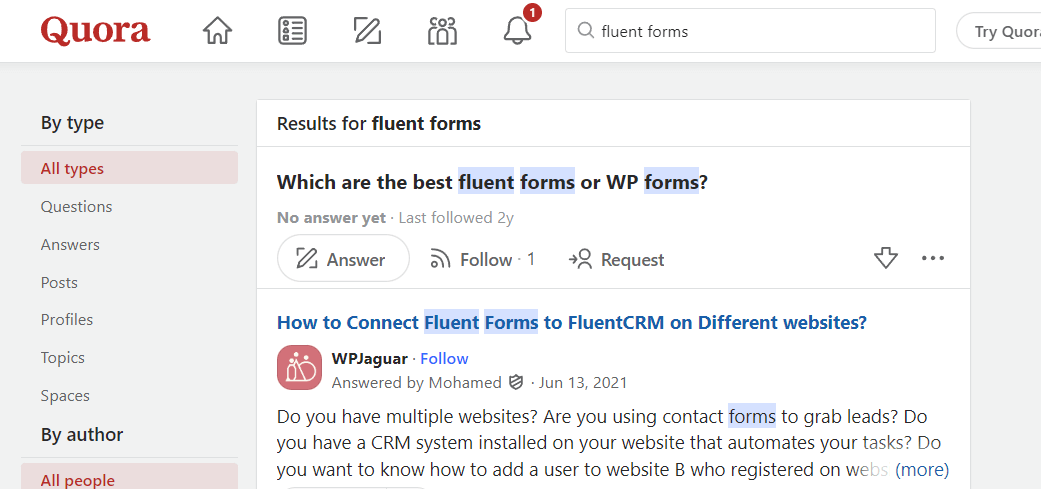Viewport: 1041px width, 489px height.
Task: Click the search field containing fluent forms
Action: point(750,31)
